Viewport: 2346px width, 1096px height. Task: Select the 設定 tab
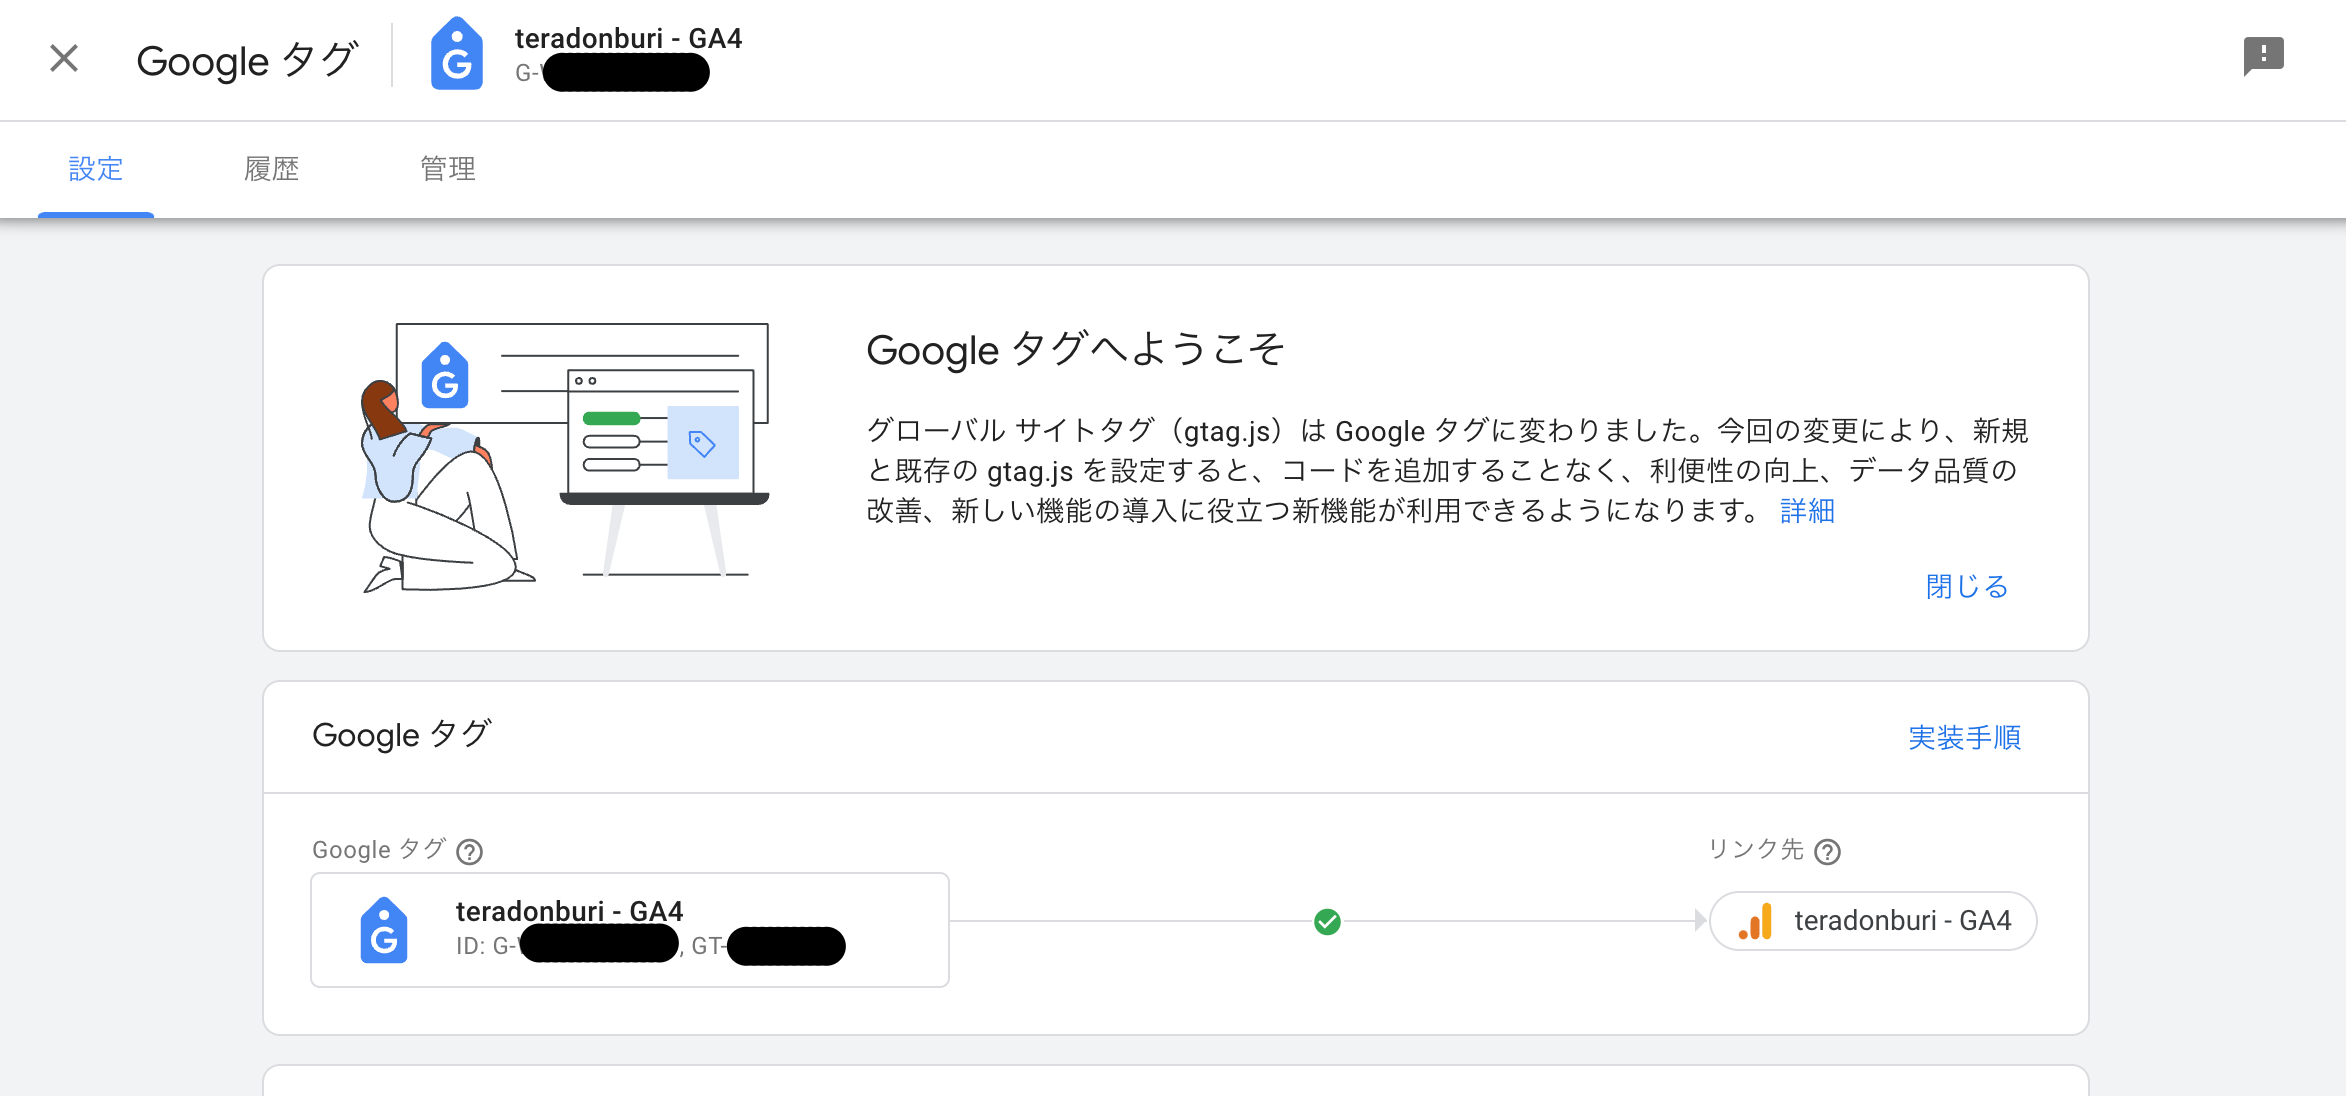96,169
